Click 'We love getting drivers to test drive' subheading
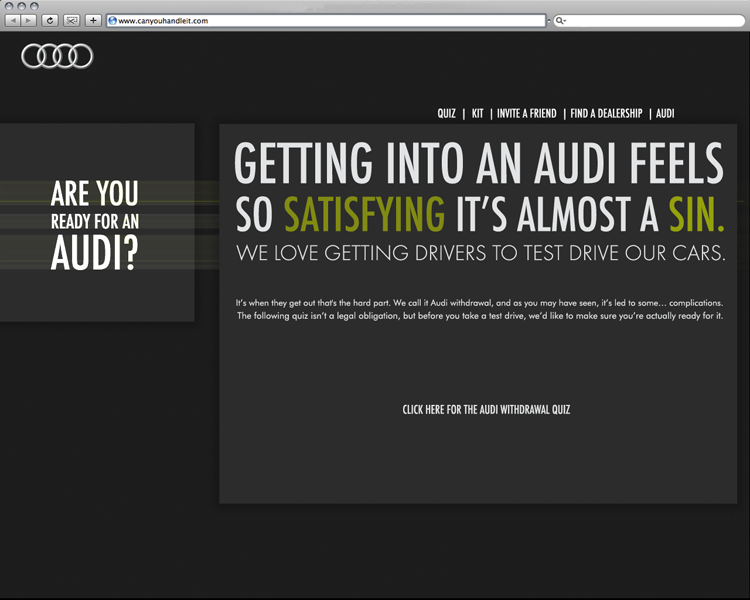The width and height of the screenshot is (750, 600). [481, 253]
